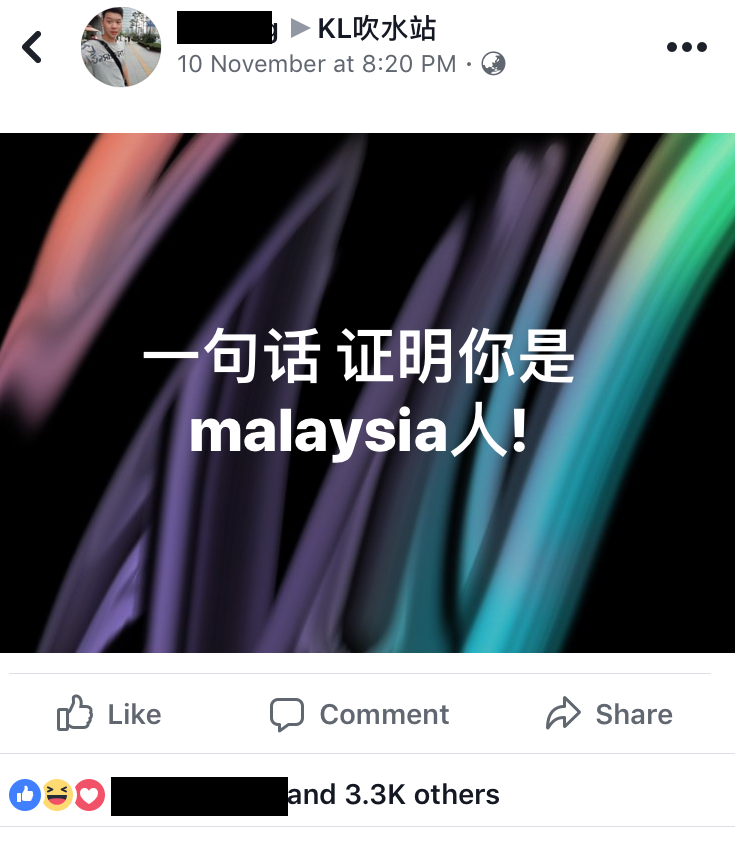Screen dimensions: 735x849
Task: Click the redacted reactor name beside reactions
Action: click(x=199, y=796)
